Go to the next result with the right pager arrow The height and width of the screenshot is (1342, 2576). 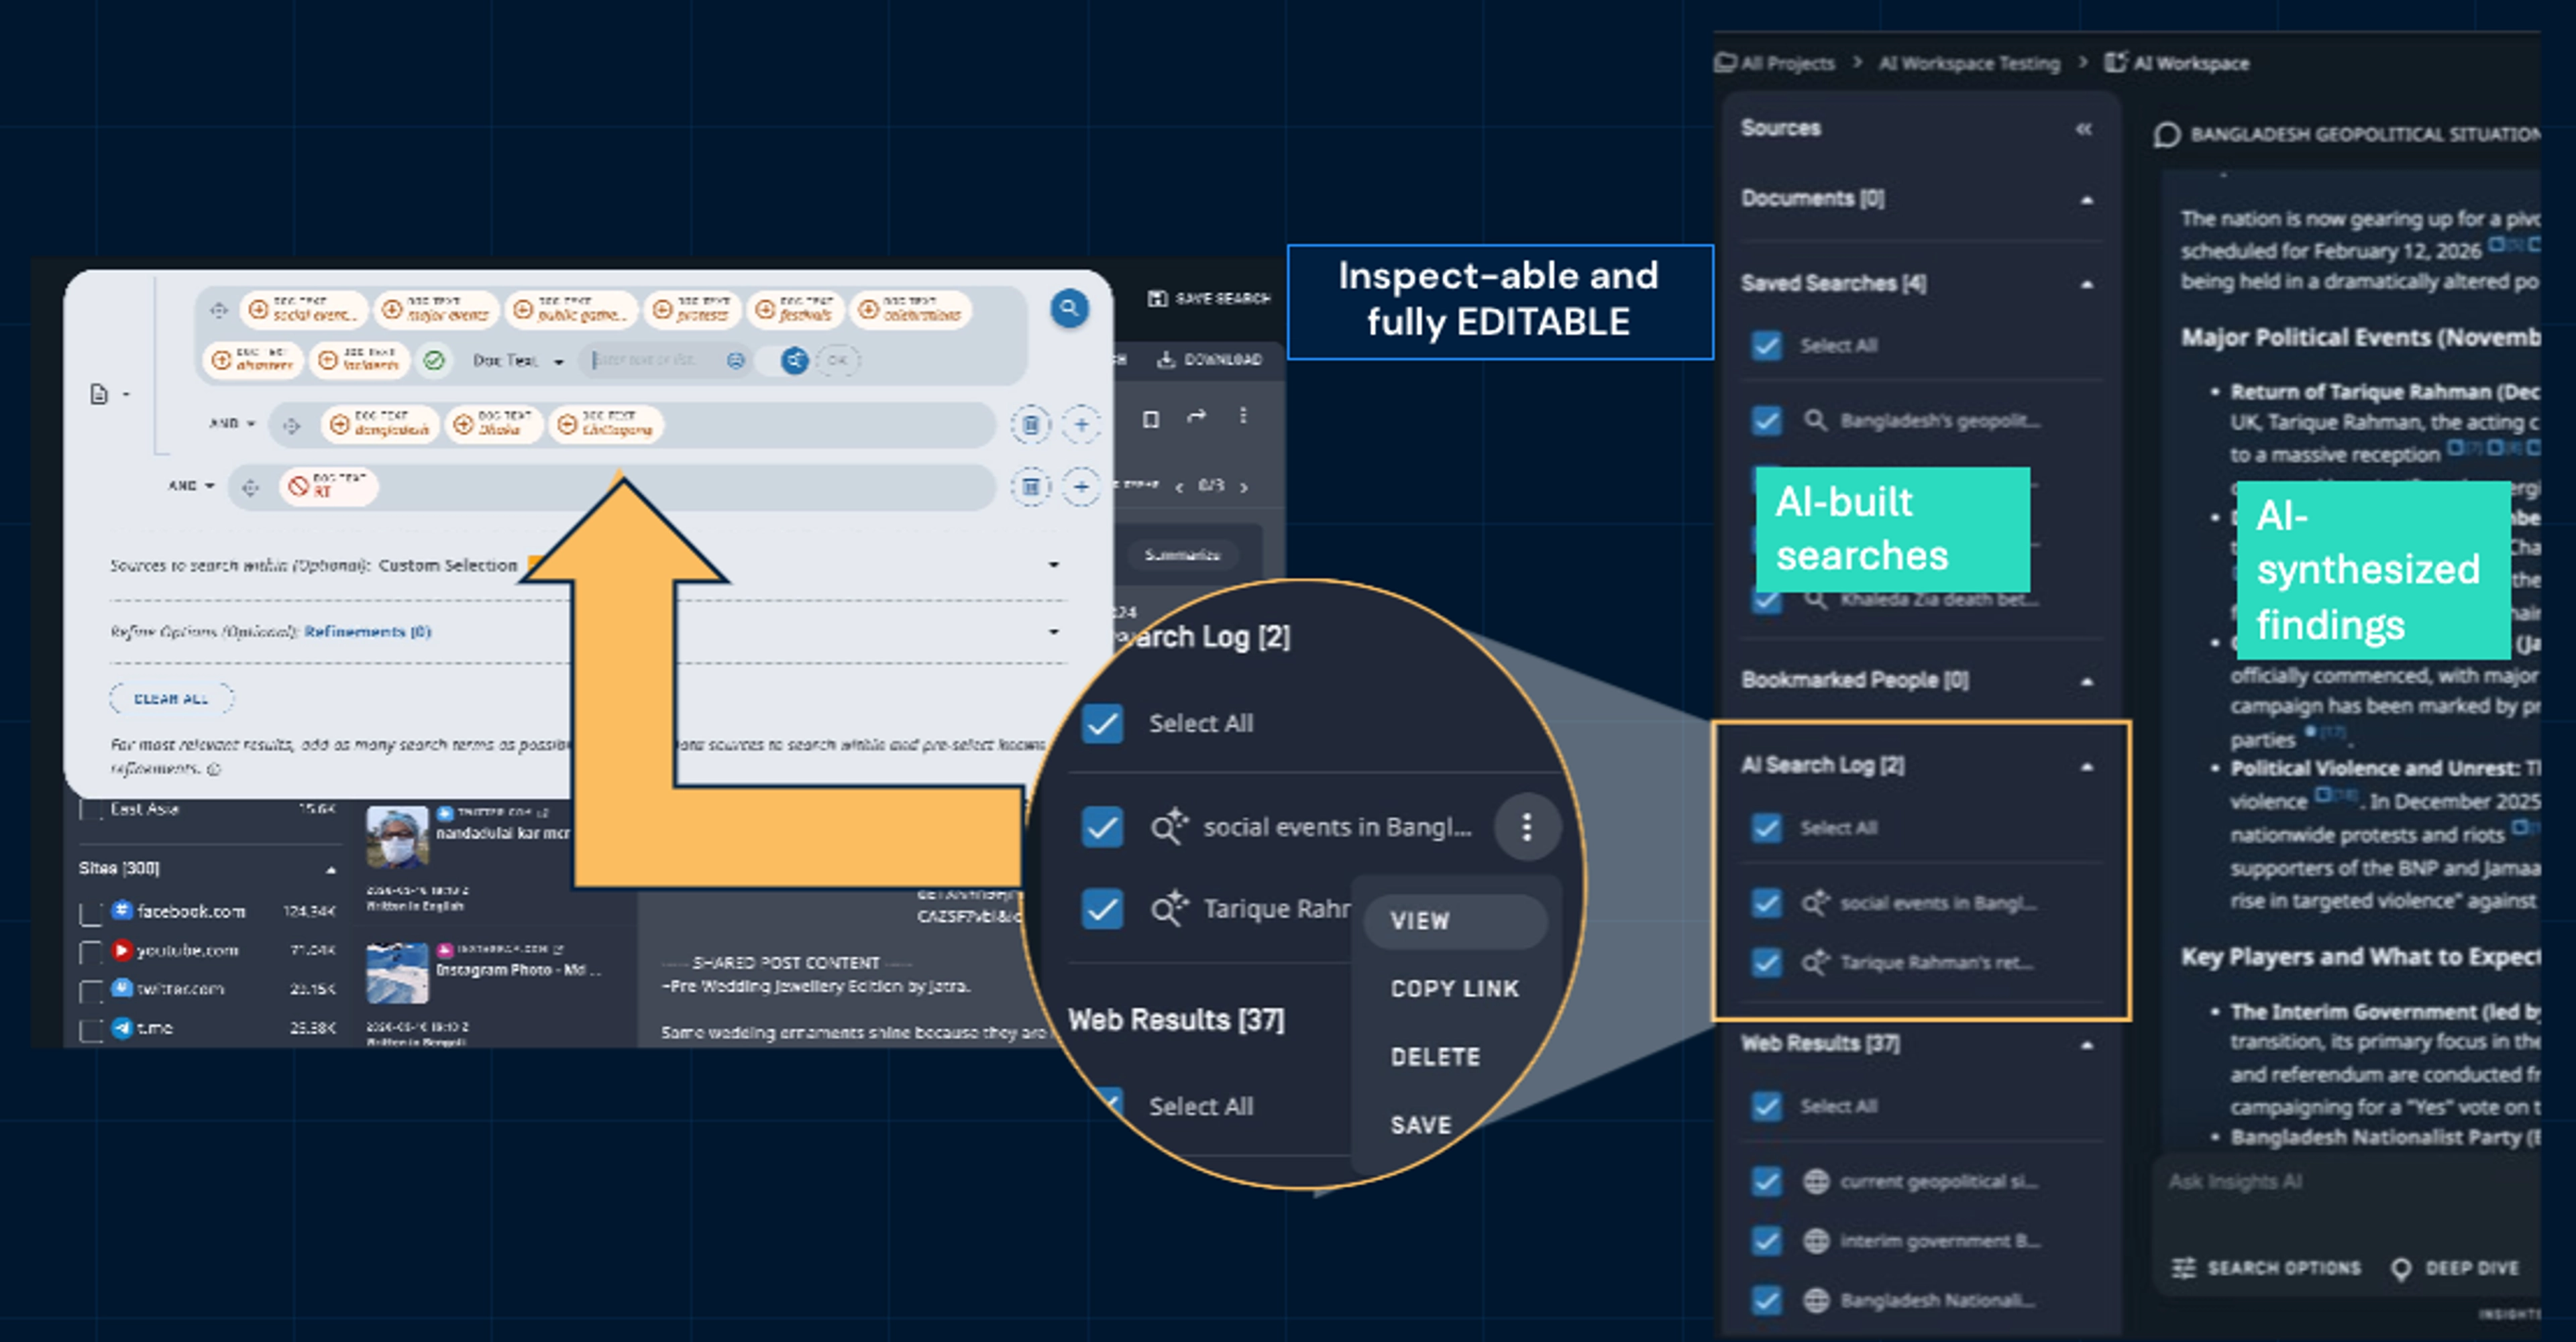(1244, 487)
